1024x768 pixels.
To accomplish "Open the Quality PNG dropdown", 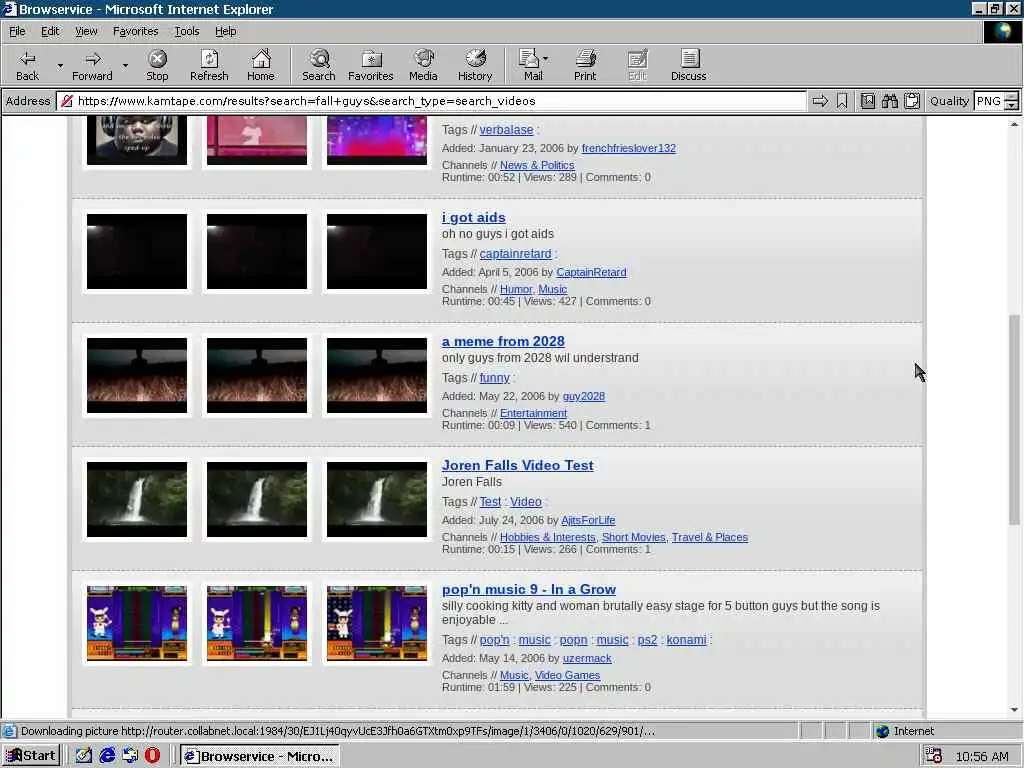I will point(1011,101).
